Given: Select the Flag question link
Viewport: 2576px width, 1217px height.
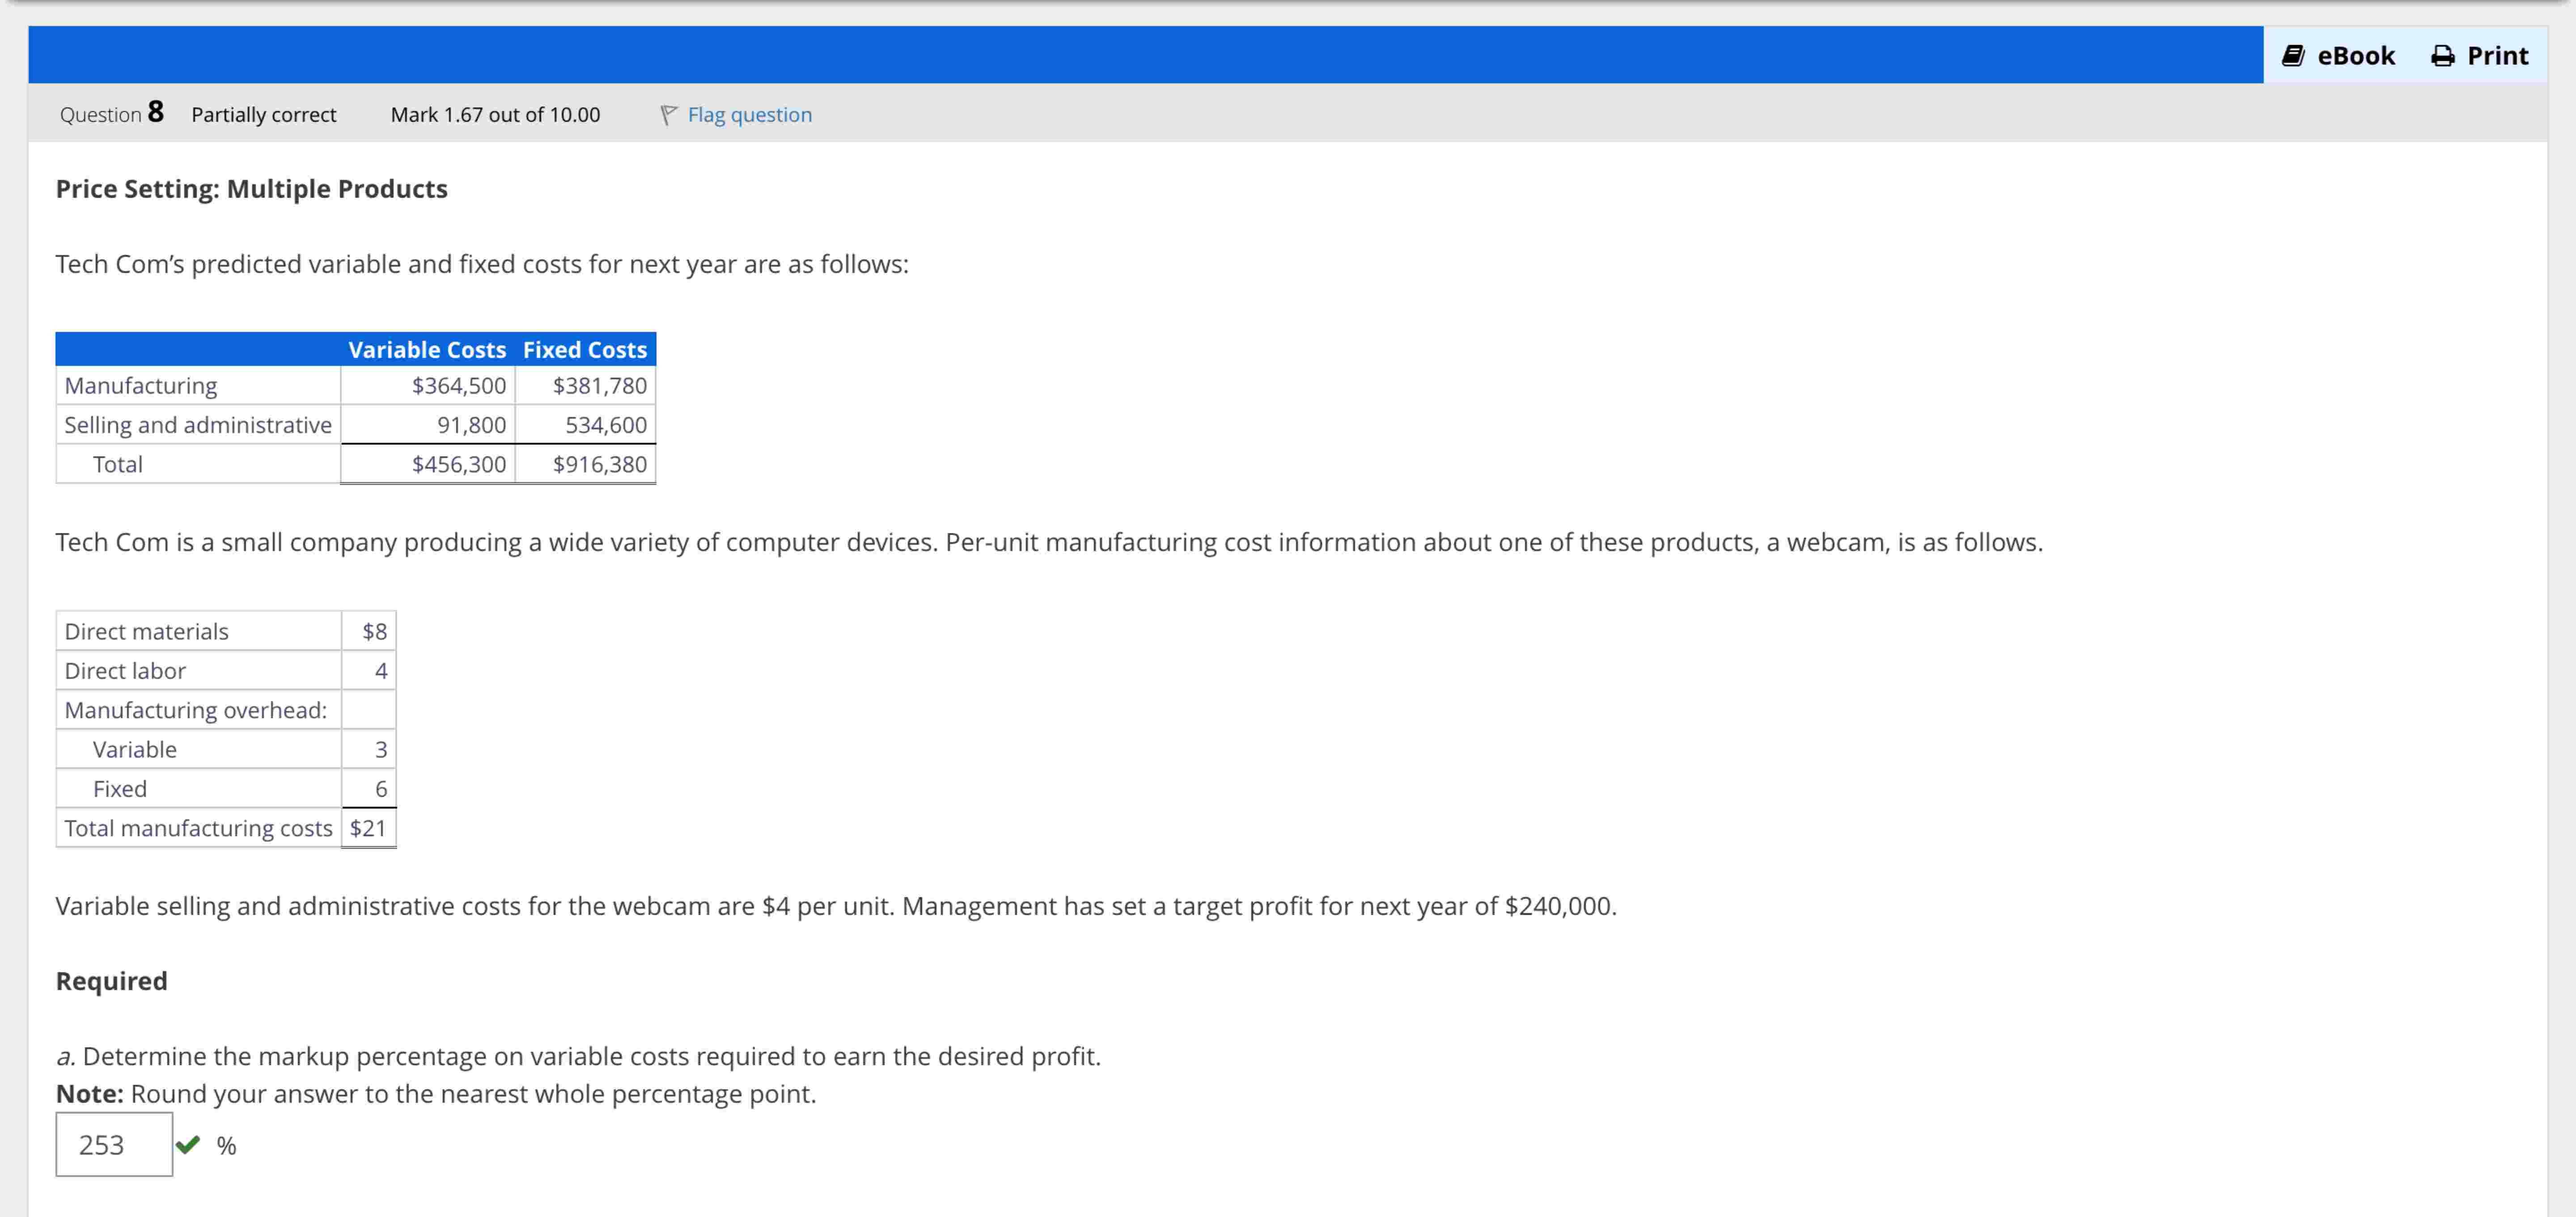Looking at the screenshot, I should click(748, 114).
